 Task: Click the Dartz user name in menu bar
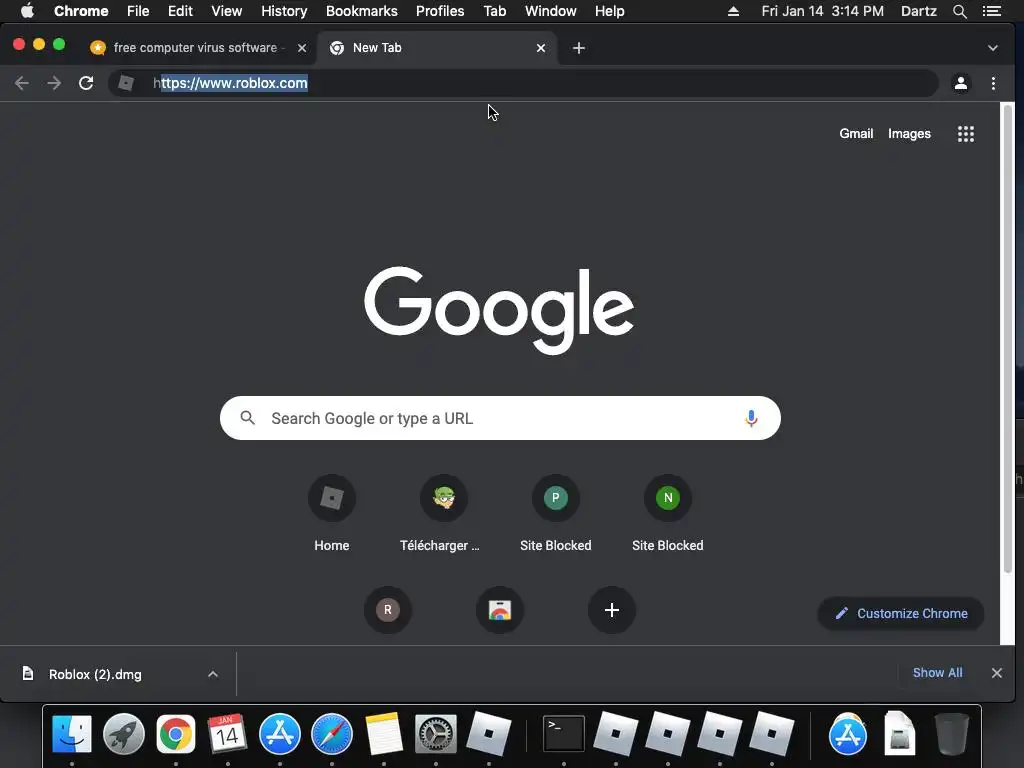(919, 11)
